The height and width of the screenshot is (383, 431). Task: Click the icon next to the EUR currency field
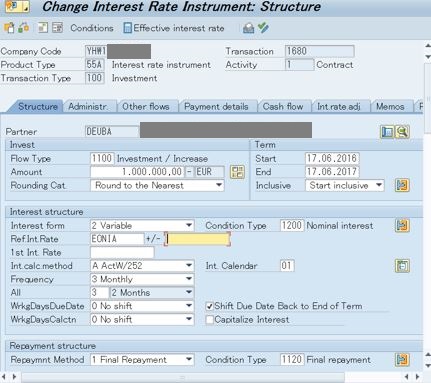pos(237,172)
